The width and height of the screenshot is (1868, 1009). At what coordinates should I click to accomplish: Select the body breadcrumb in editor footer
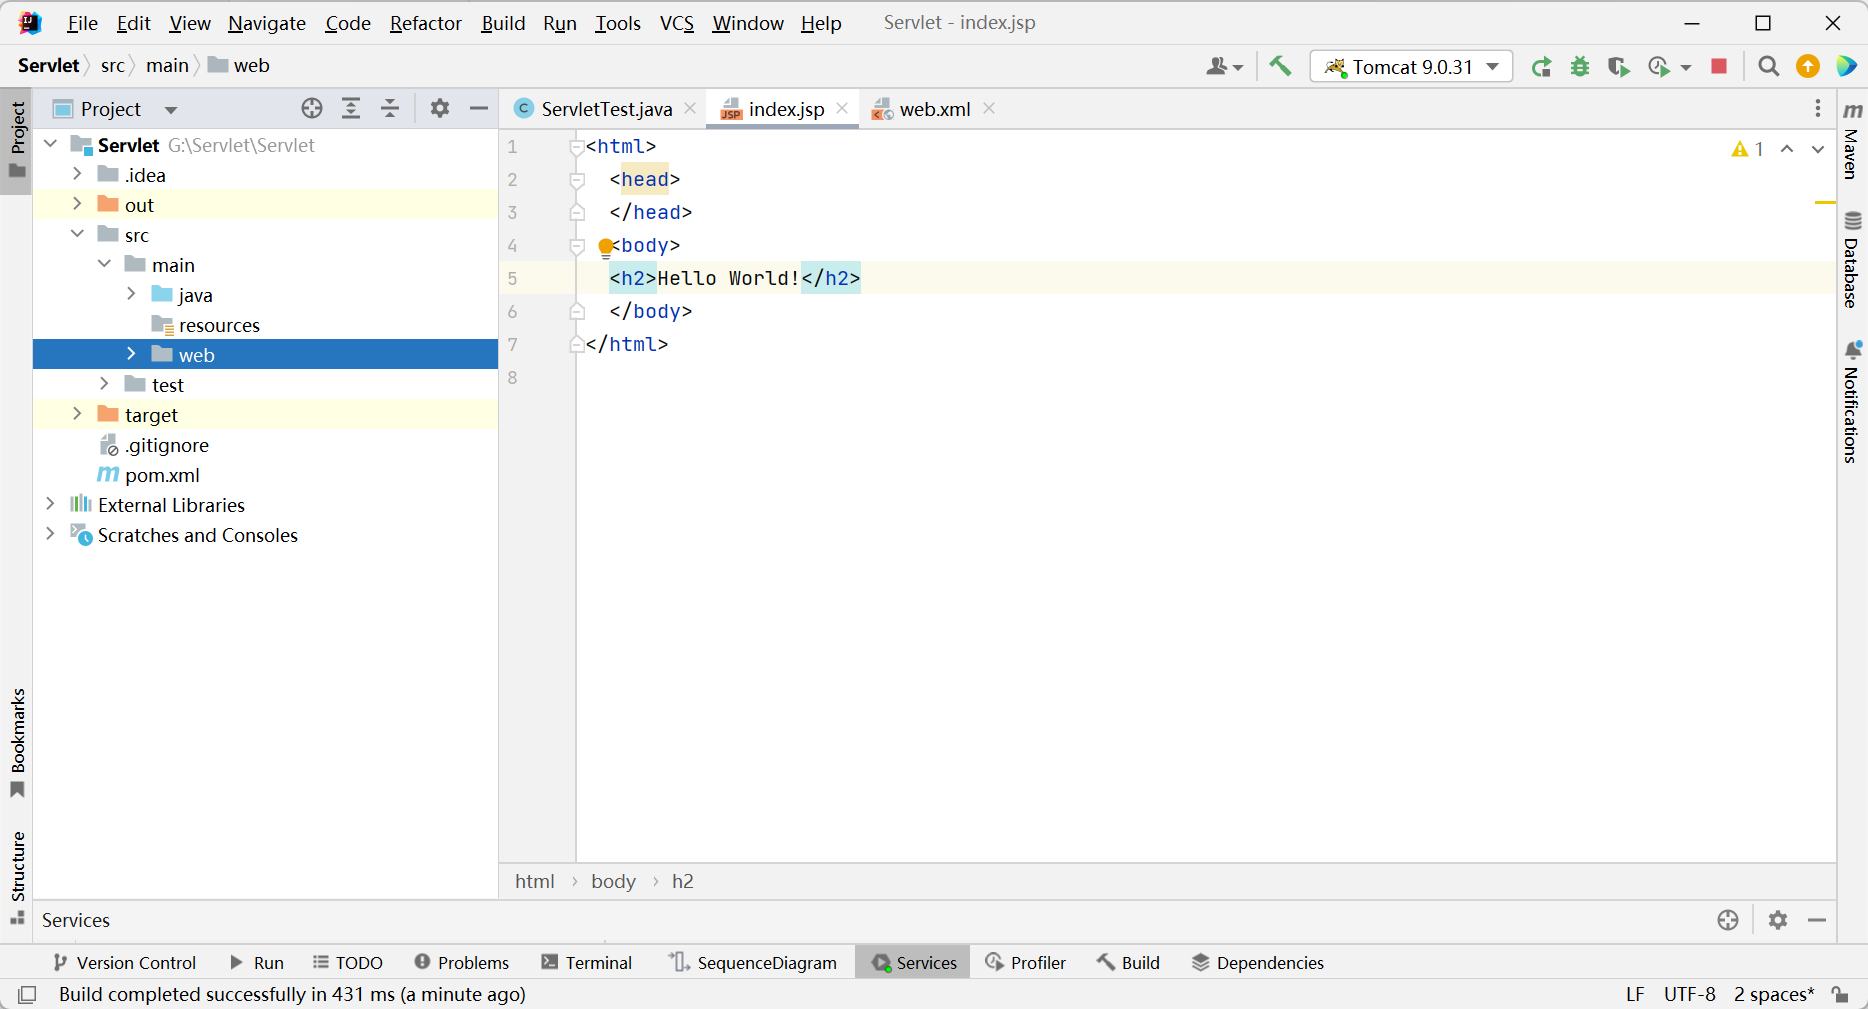click(x=613, y=881)
